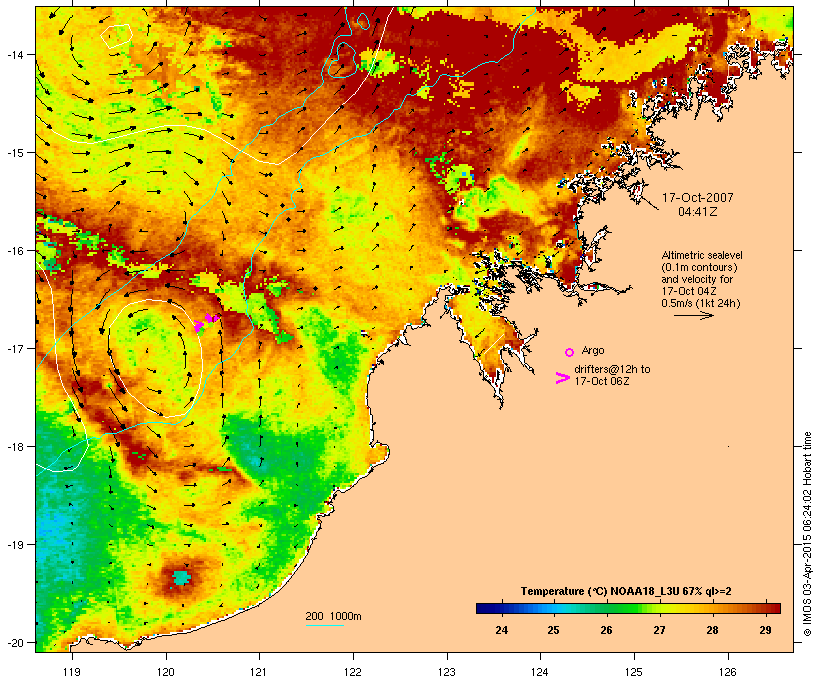
Task: Click the Argo legend label
Action: [593, 350]
